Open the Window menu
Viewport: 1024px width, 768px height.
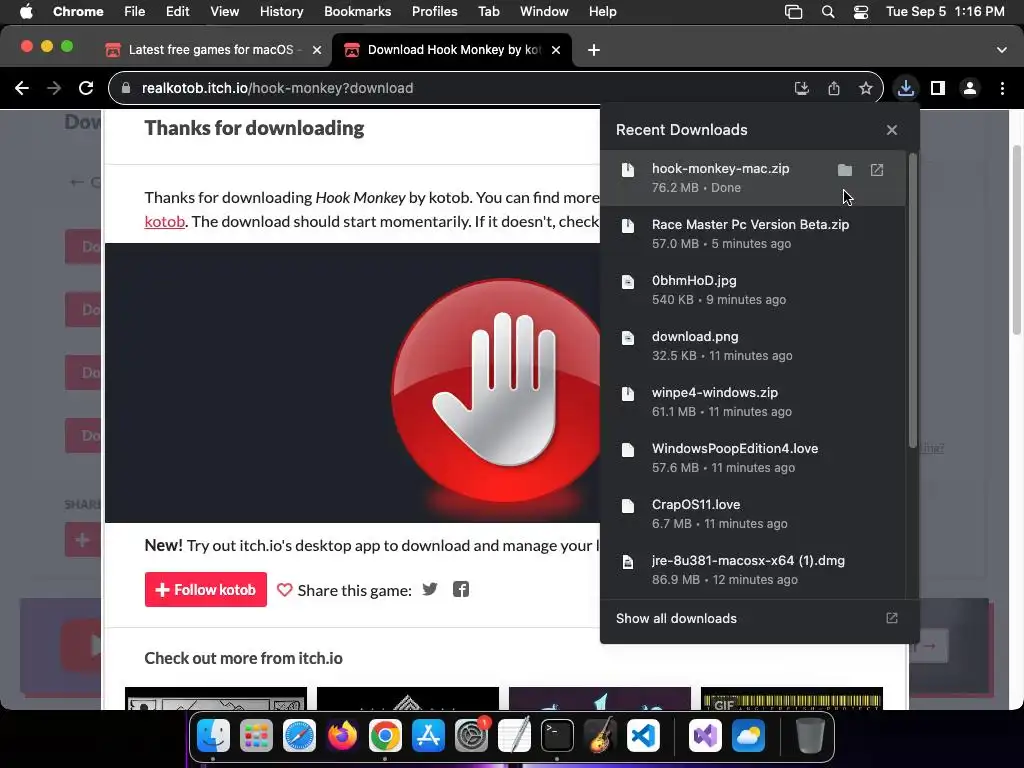pyautogui.click(x=544, y=12)
